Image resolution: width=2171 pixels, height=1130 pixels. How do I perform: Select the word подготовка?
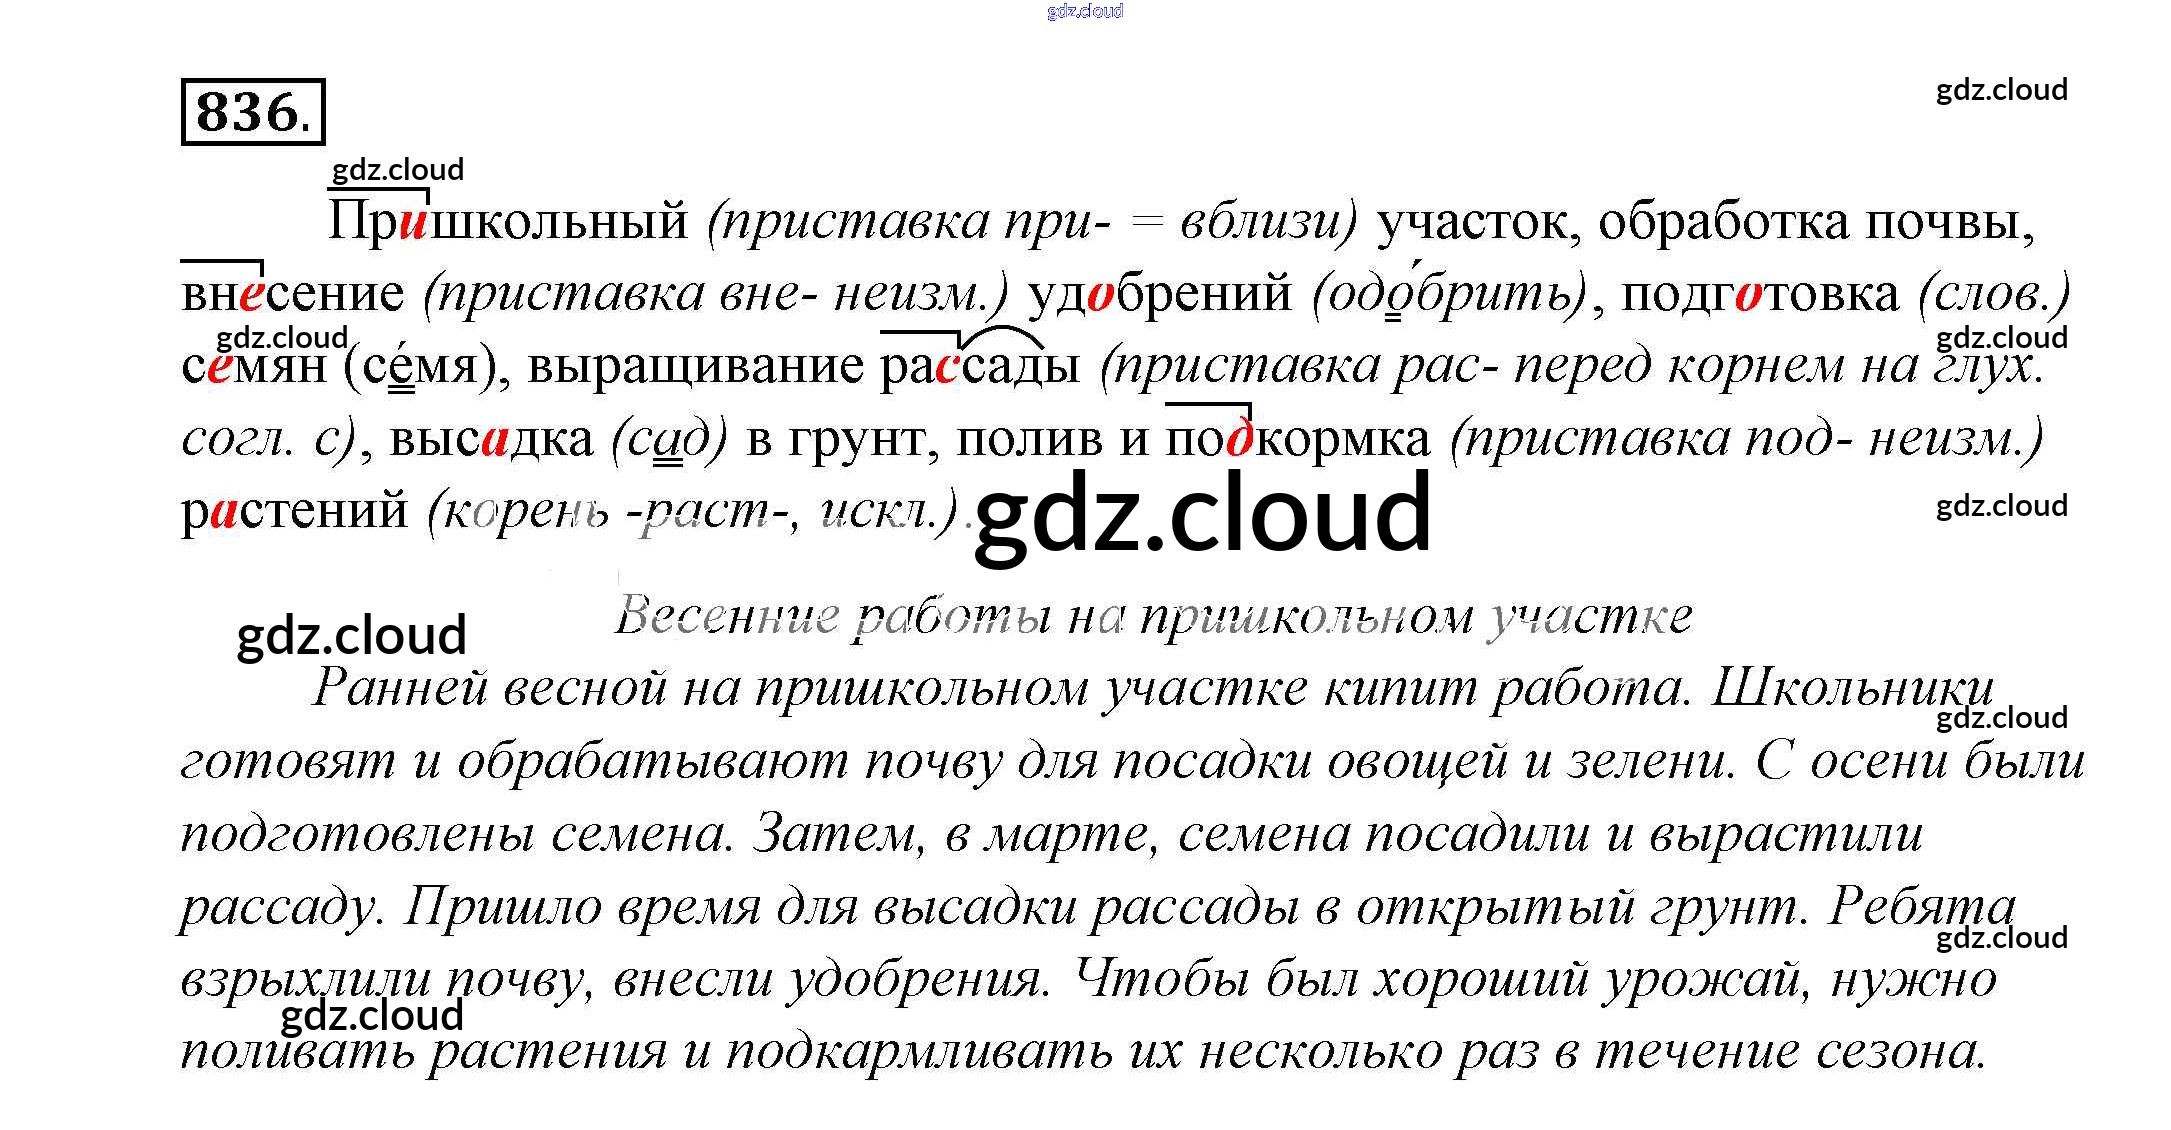pyautogui.click(x=1759, y=295)
